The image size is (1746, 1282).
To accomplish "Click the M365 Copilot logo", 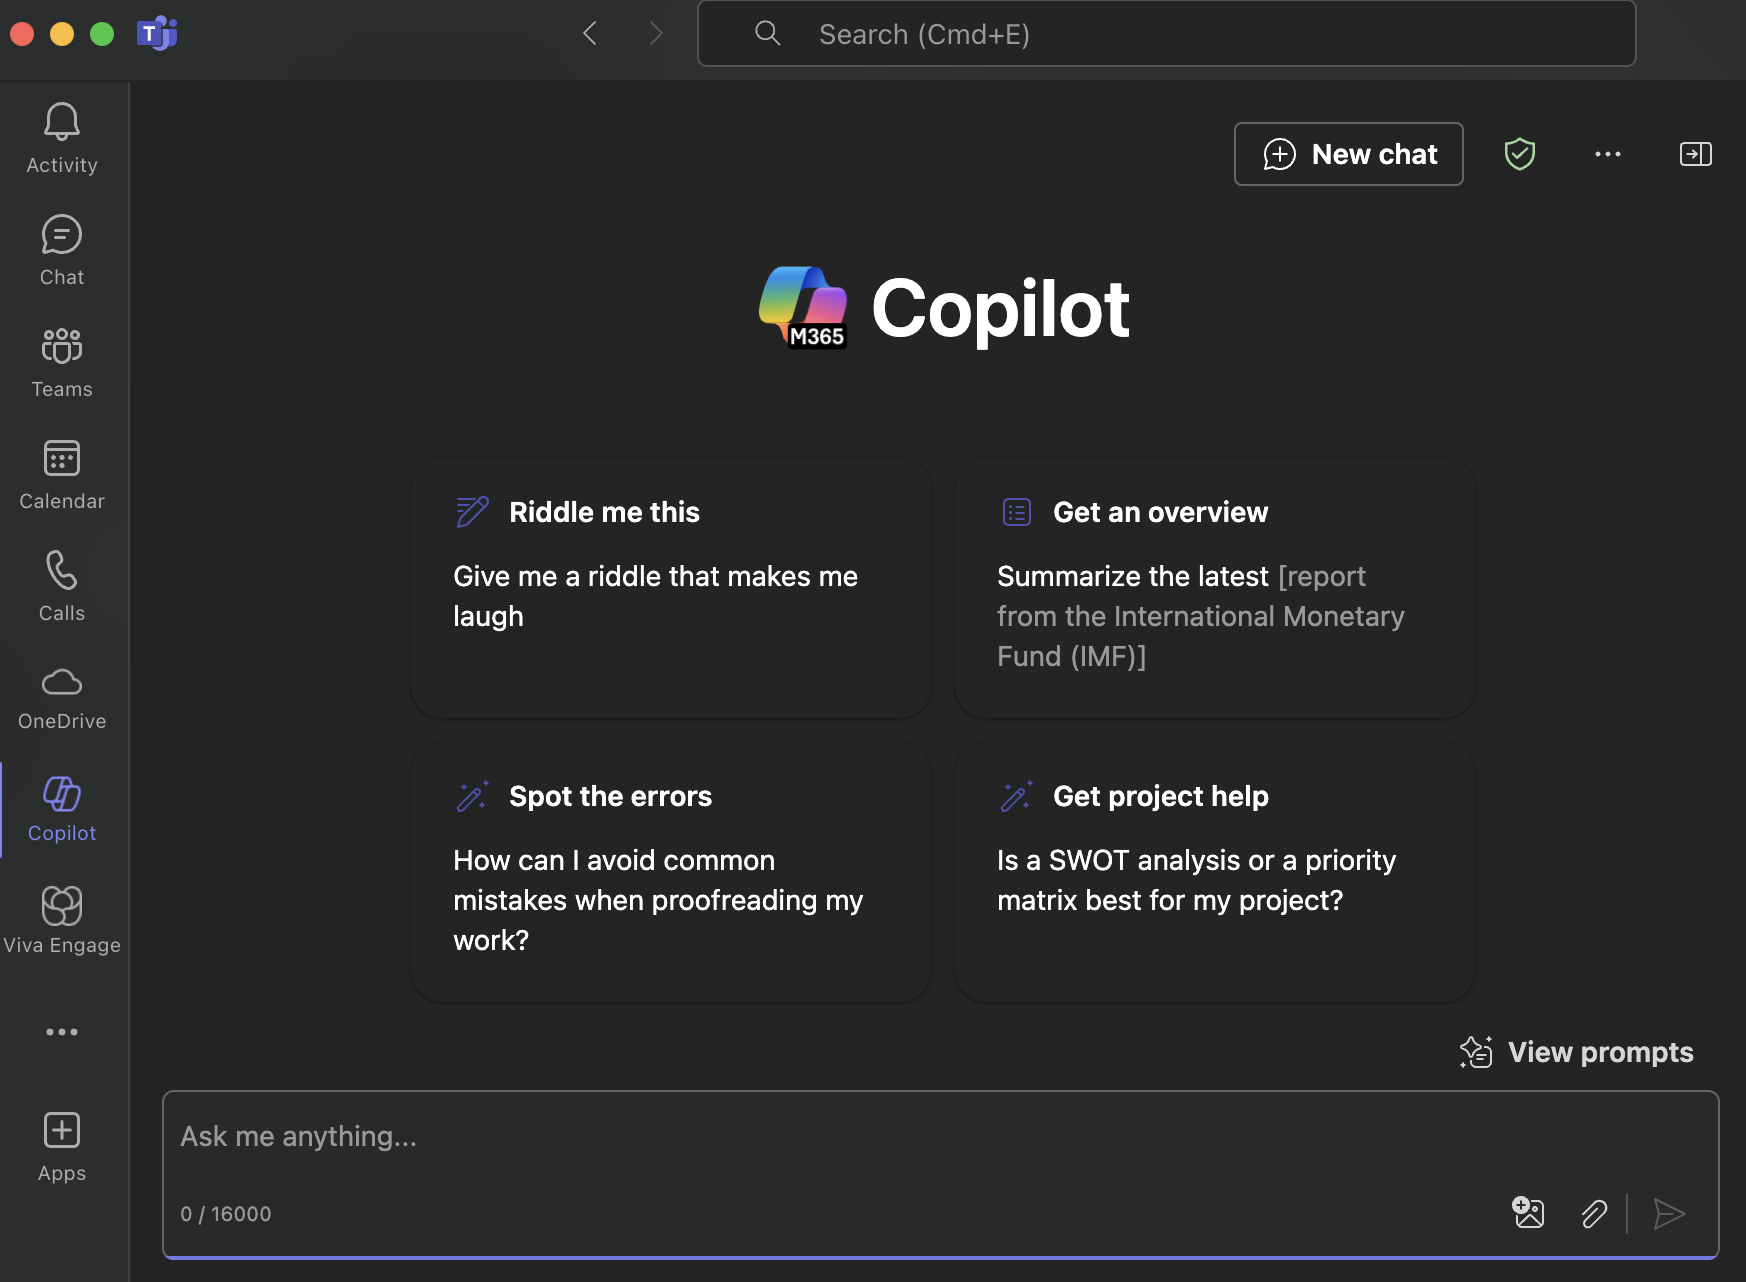I will click(803, 308).
